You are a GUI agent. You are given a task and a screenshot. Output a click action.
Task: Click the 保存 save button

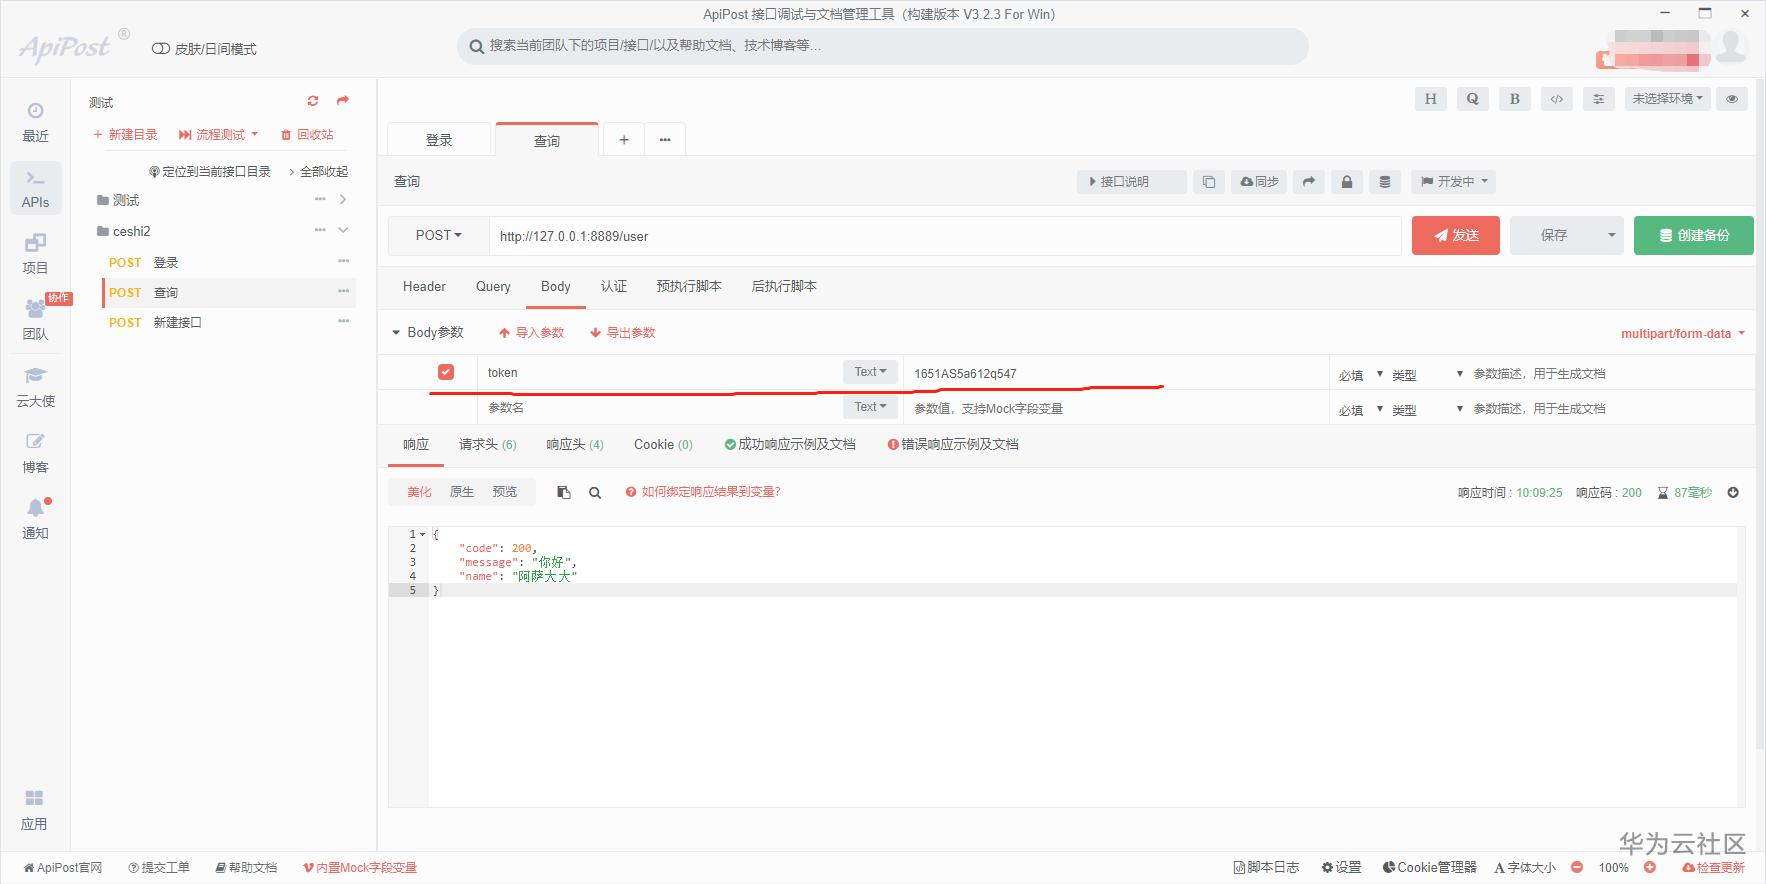(x=1554, y=236)
